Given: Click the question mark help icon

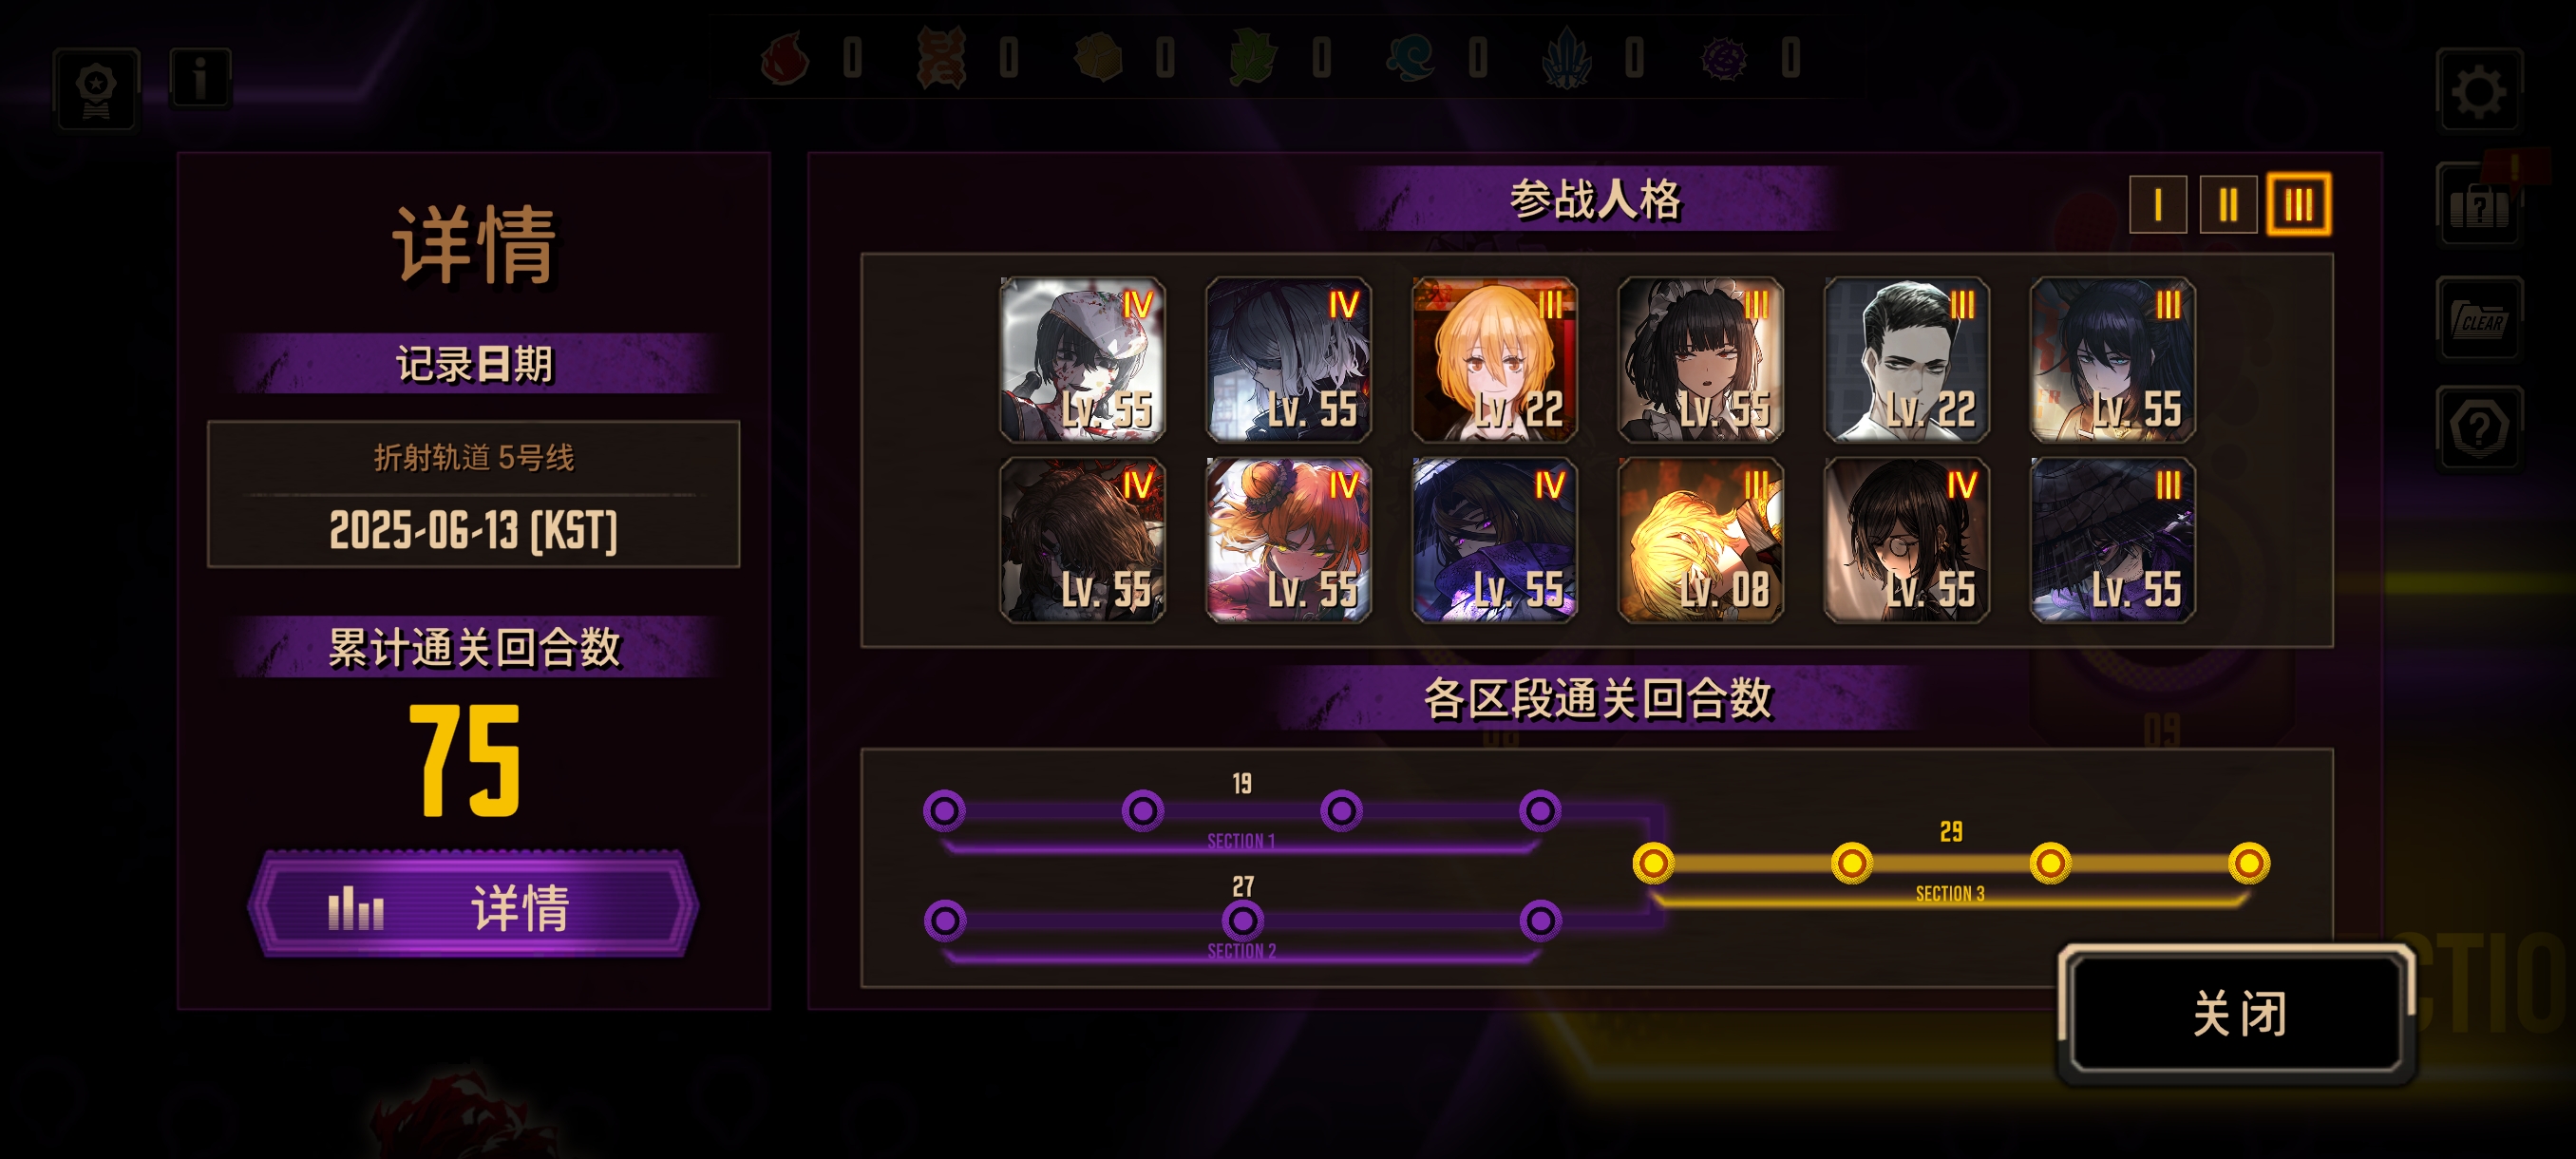Looking at the screenshot, I should point(2479,428).
